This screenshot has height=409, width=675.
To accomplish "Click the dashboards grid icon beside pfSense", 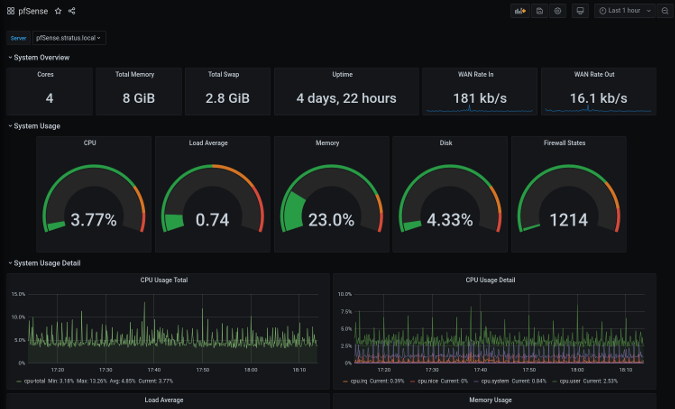I will [11, 10].
